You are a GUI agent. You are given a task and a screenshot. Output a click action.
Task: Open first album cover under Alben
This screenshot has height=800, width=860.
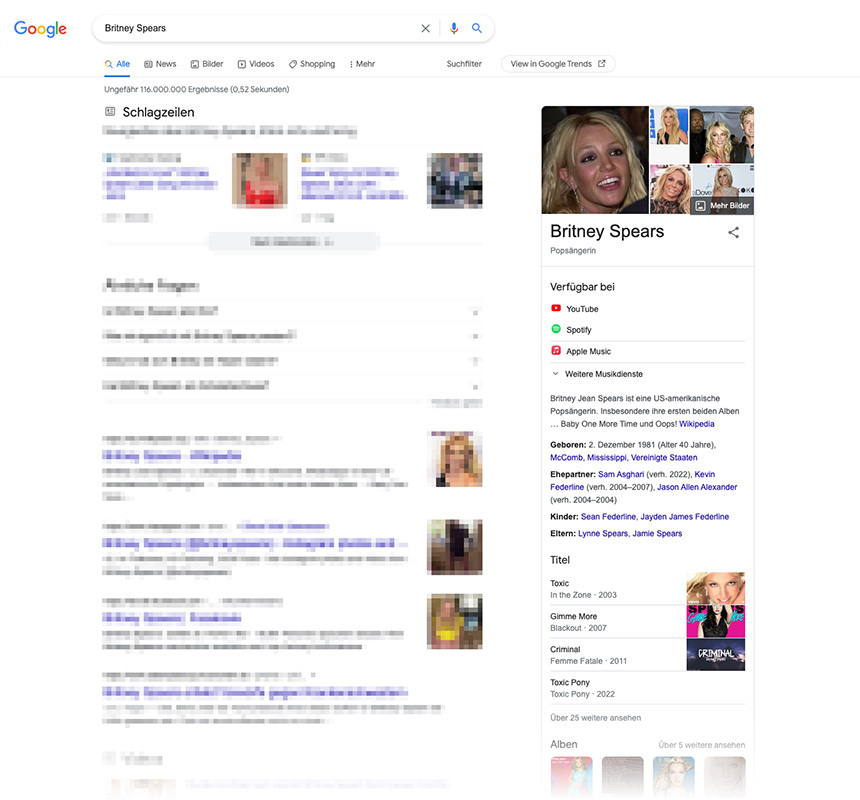[x=572, y=776]
